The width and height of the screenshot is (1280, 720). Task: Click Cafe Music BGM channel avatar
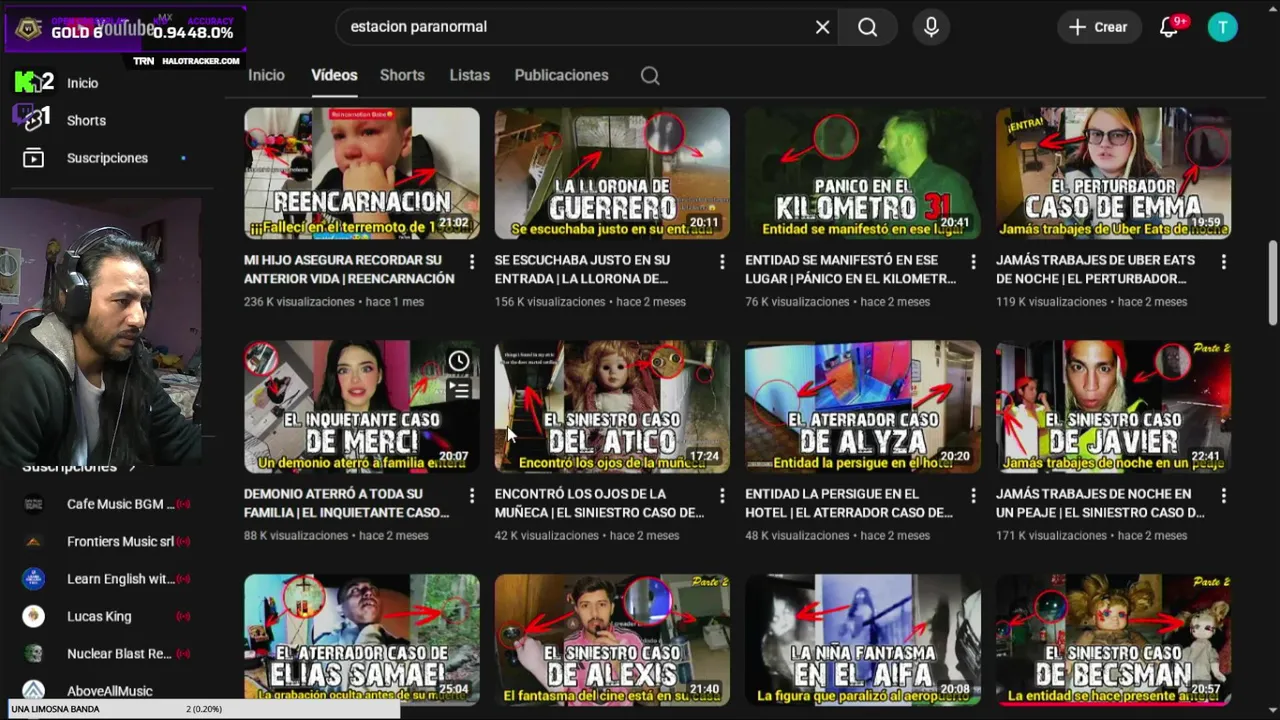[x=34, y=504]
